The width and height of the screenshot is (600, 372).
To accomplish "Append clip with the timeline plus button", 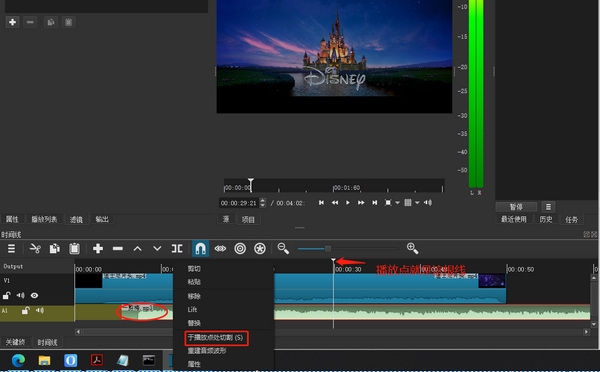I will point(98,249).
